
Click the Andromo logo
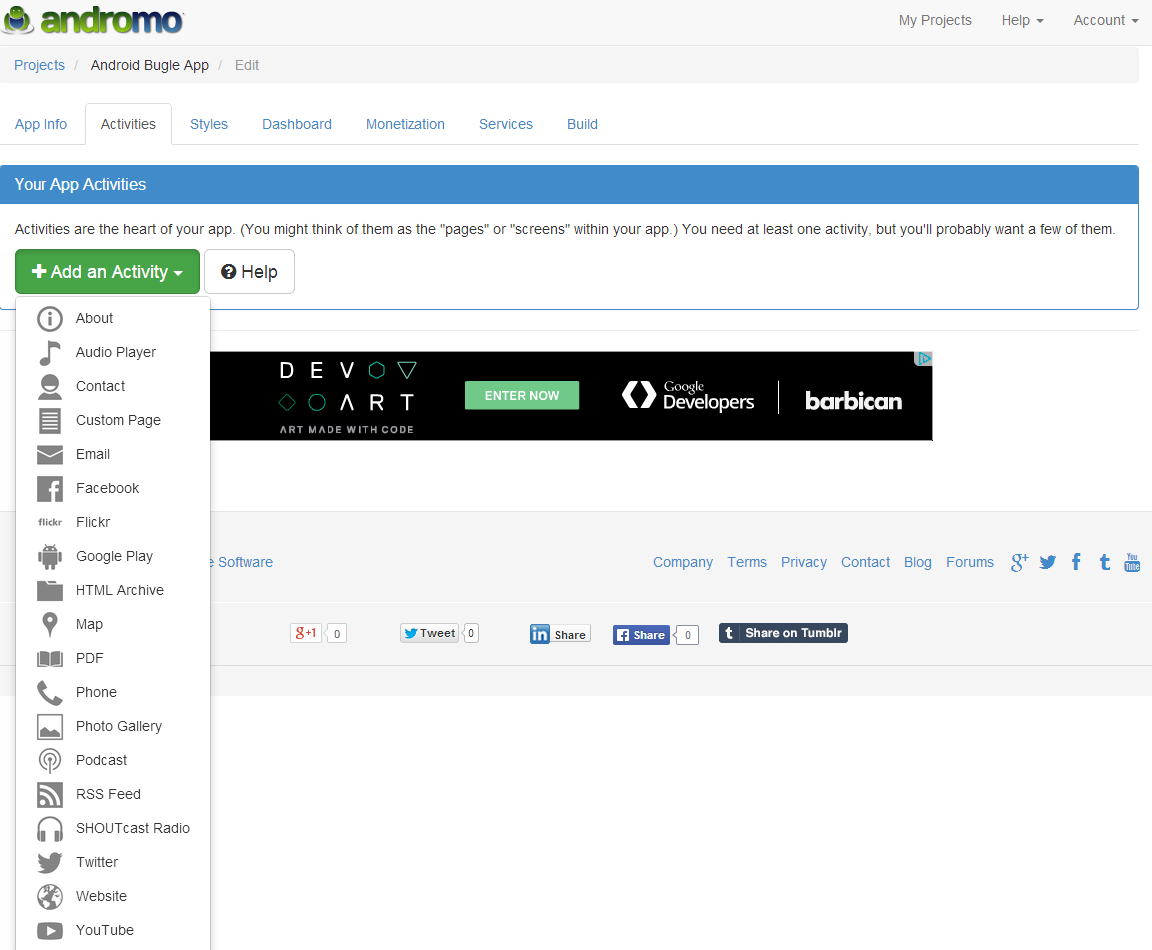pyautogui.click(x=93, y=20)
